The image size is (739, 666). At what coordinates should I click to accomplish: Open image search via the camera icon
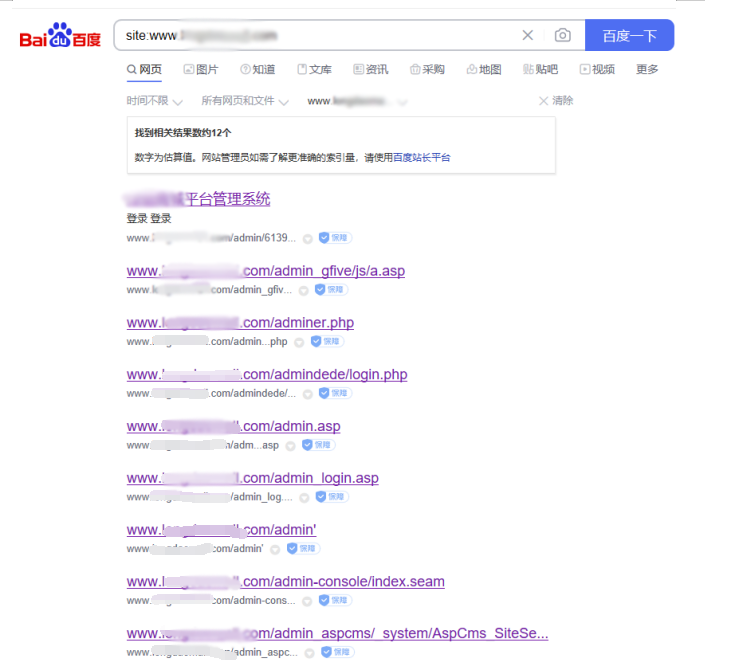coord(563,36)
